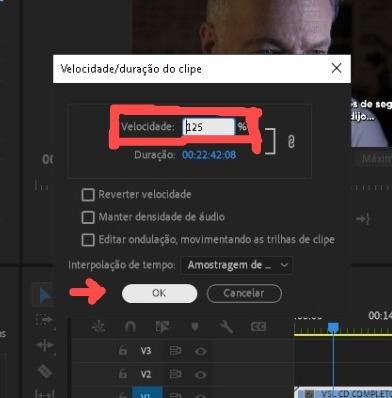This screenshot has width=392, height=398.
Task: Hide track V2 with eye icon
Action: pyautogui.click(x=200, y=375)
